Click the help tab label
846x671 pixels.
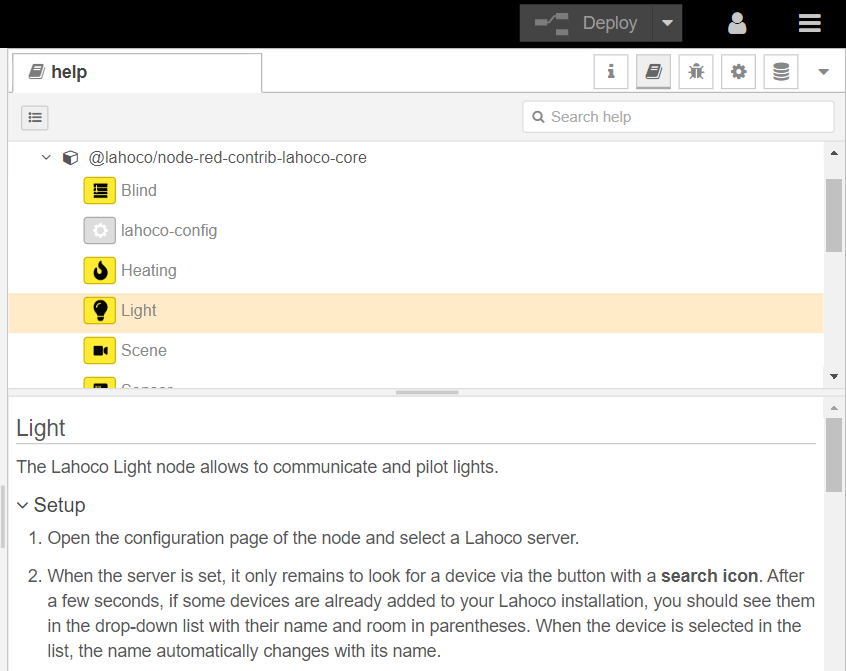pos(70,72)
